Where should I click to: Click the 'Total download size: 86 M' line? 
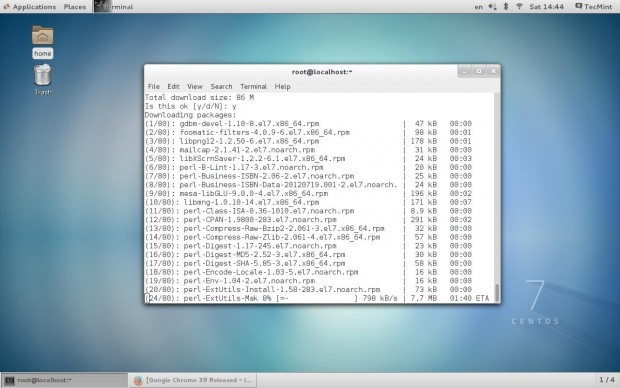pos(199,97)
